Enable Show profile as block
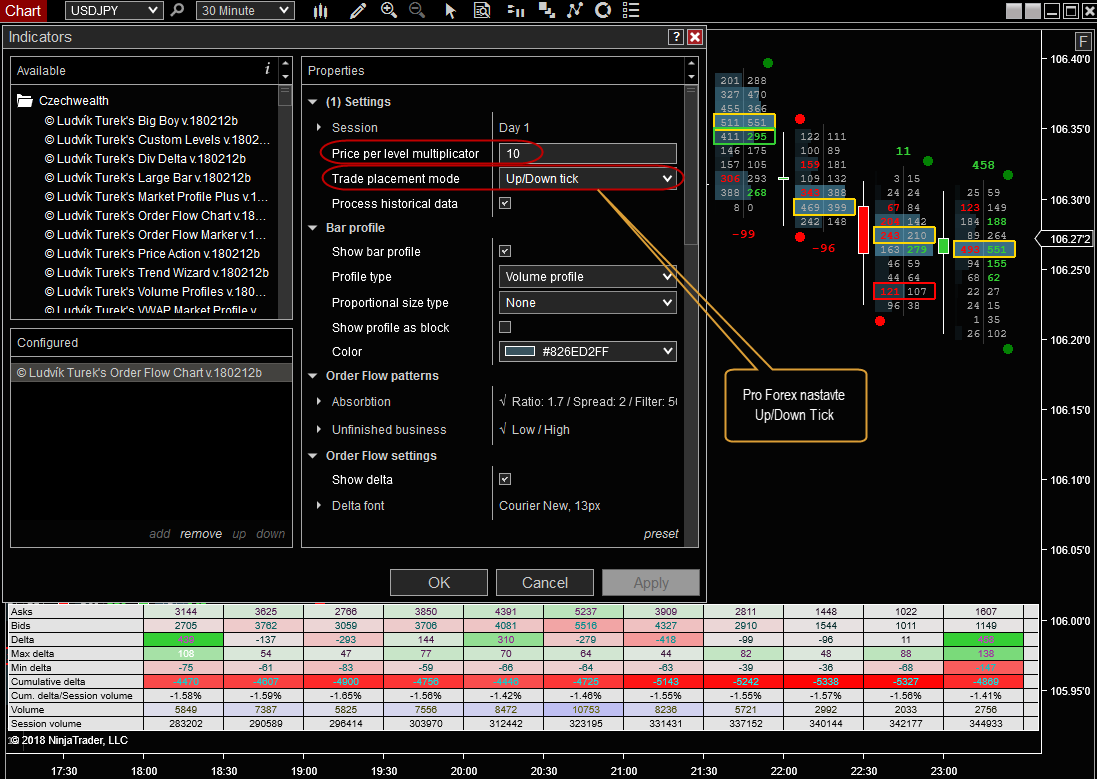 505,327
